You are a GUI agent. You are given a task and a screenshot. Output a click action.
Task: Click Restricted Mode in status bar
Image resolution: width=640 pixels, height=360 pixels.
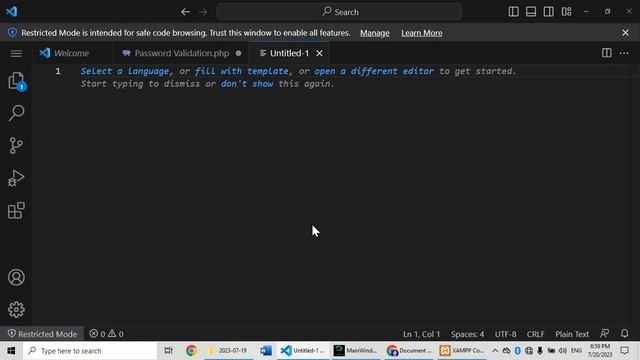click(42, 334)
